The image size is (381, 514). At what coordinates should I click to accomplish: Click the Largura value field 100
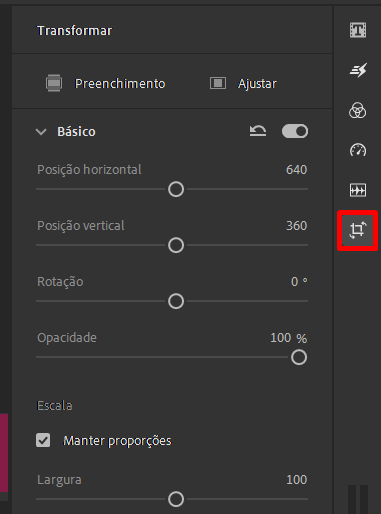[x=296, y=480]
